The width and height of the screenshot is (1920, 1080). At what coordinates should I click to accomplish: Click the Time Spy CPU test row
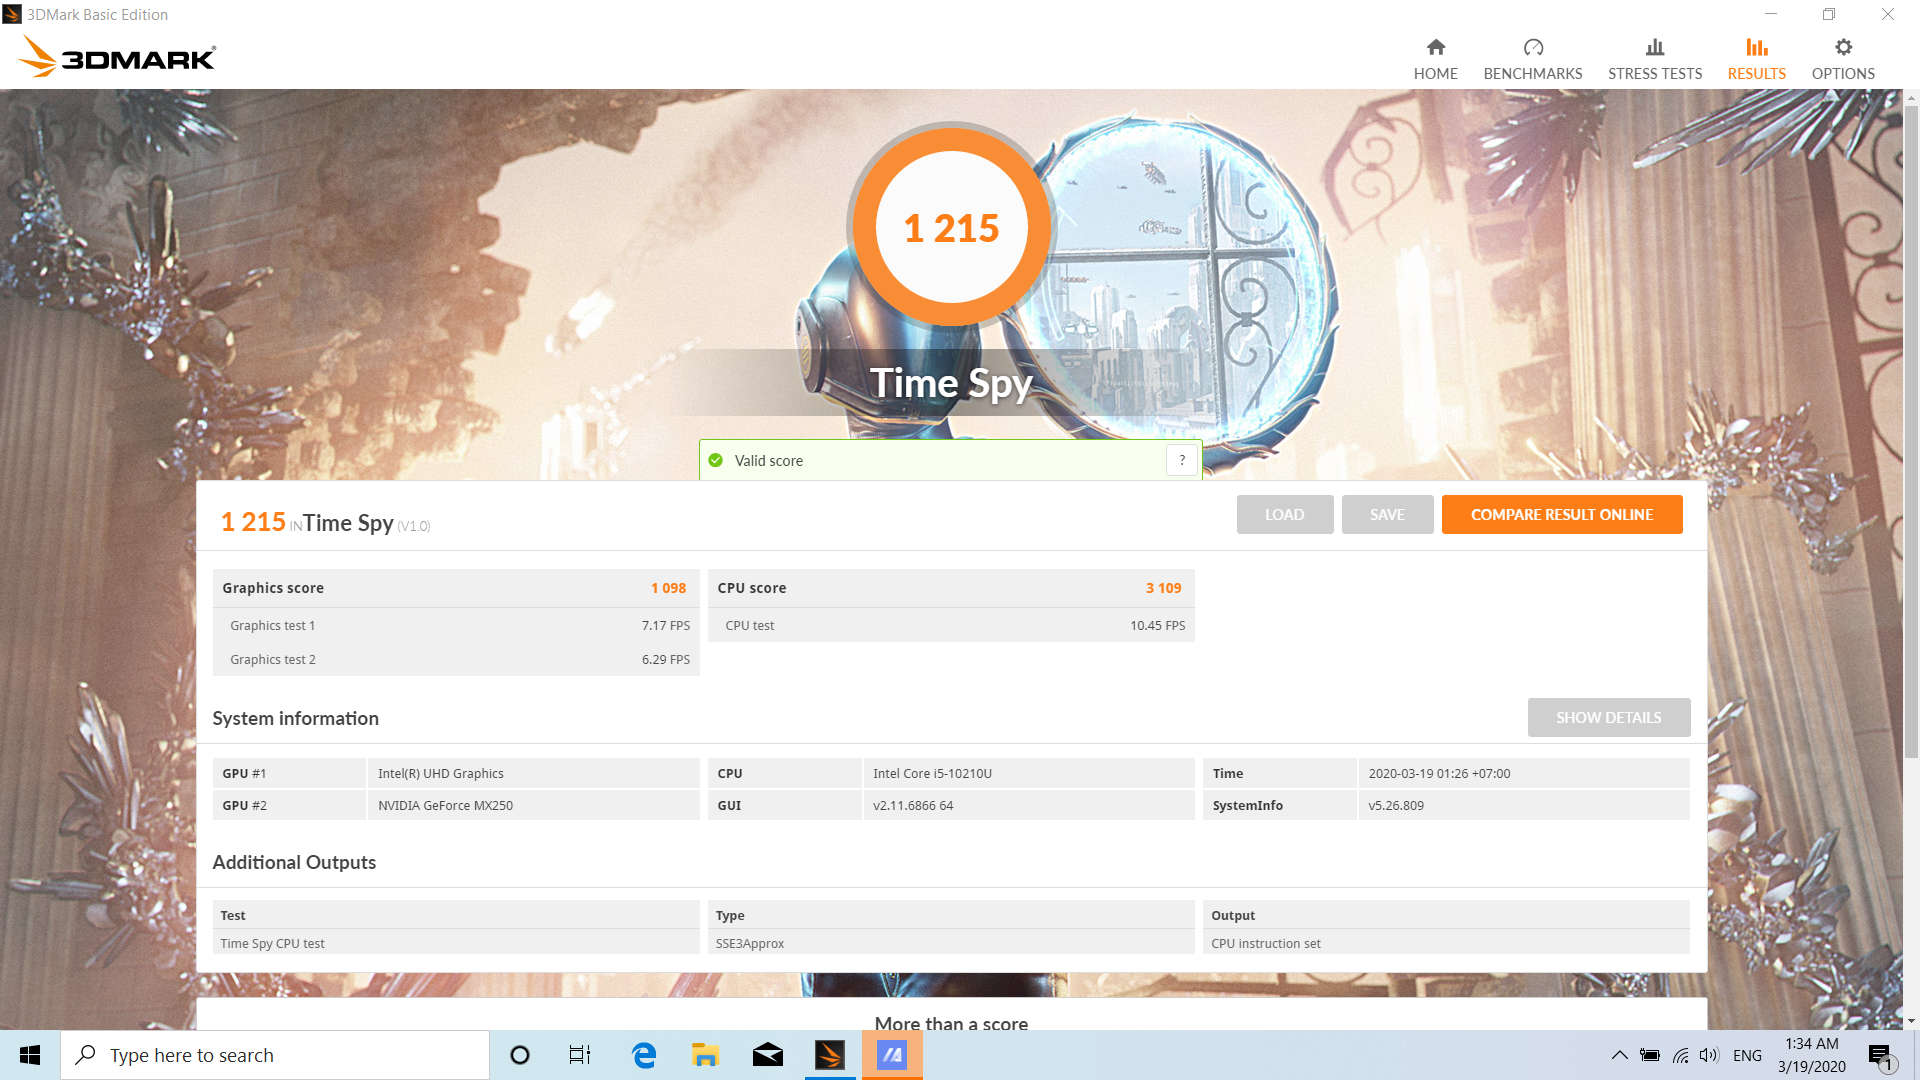456,944
